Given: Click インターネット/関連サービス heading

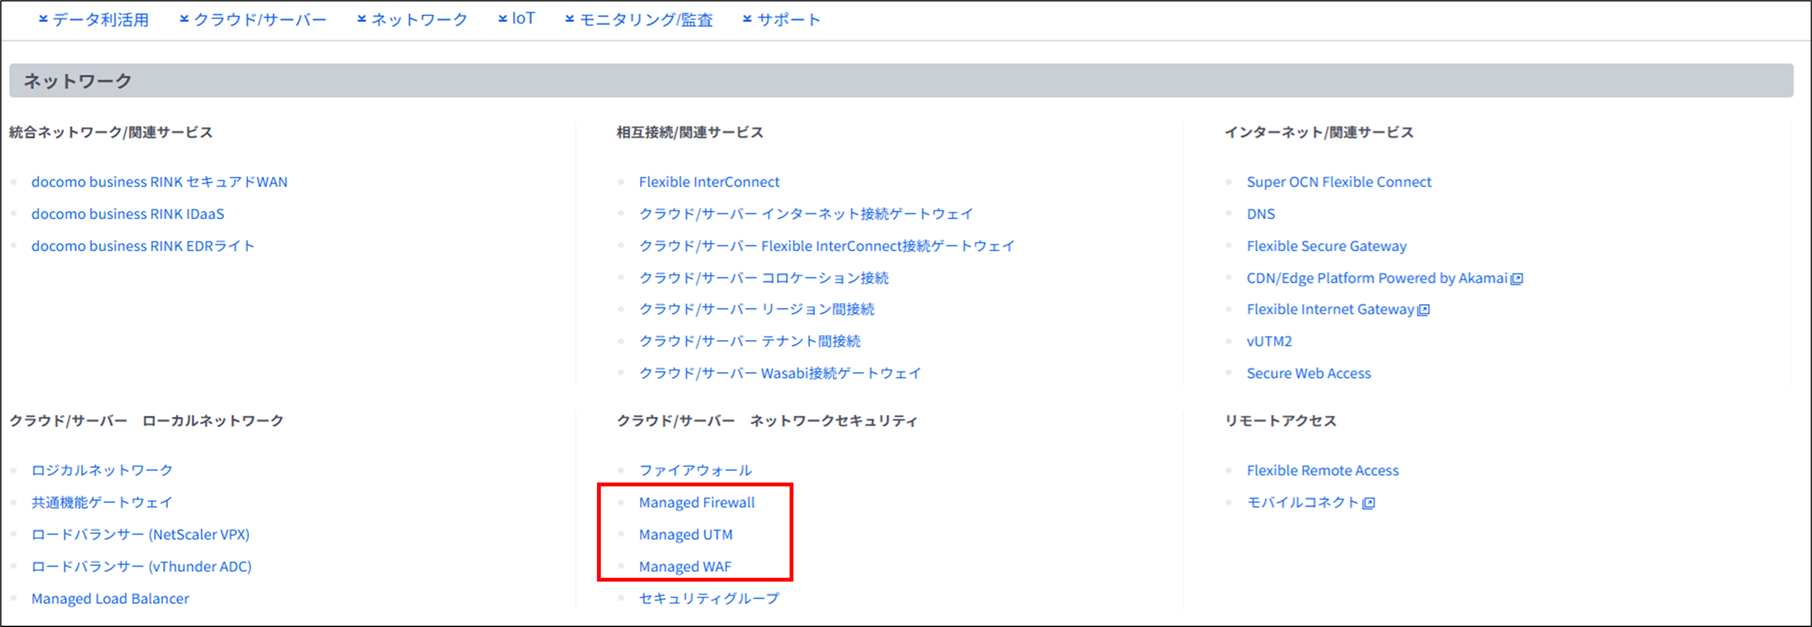Looking at the screenshot, I should [1319, 132].
